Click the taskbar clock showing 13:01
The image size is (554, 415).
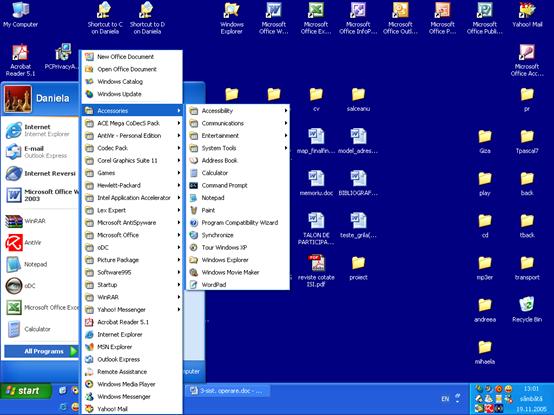click(x=531, y=389)
